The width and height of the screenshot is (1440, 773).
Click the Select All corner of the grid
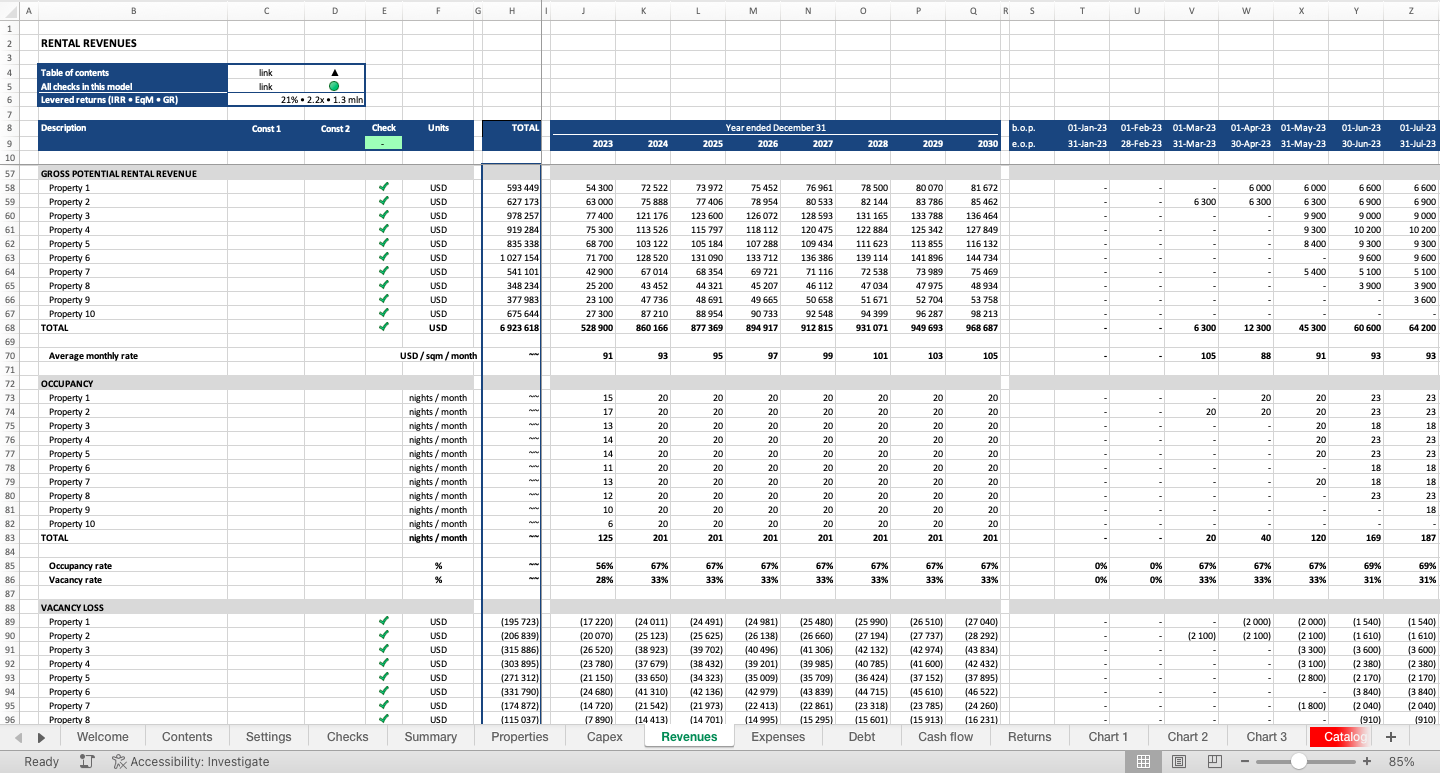pyautogui.click(x=9, y=11)
